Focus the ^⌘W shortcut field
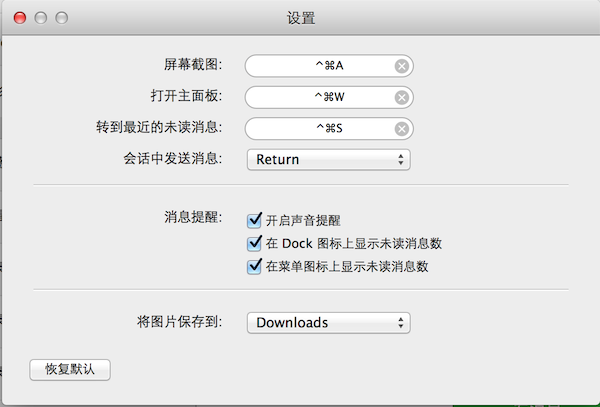Image resolution: width=600 pixels, height=407 pixels. click(321, 97)
